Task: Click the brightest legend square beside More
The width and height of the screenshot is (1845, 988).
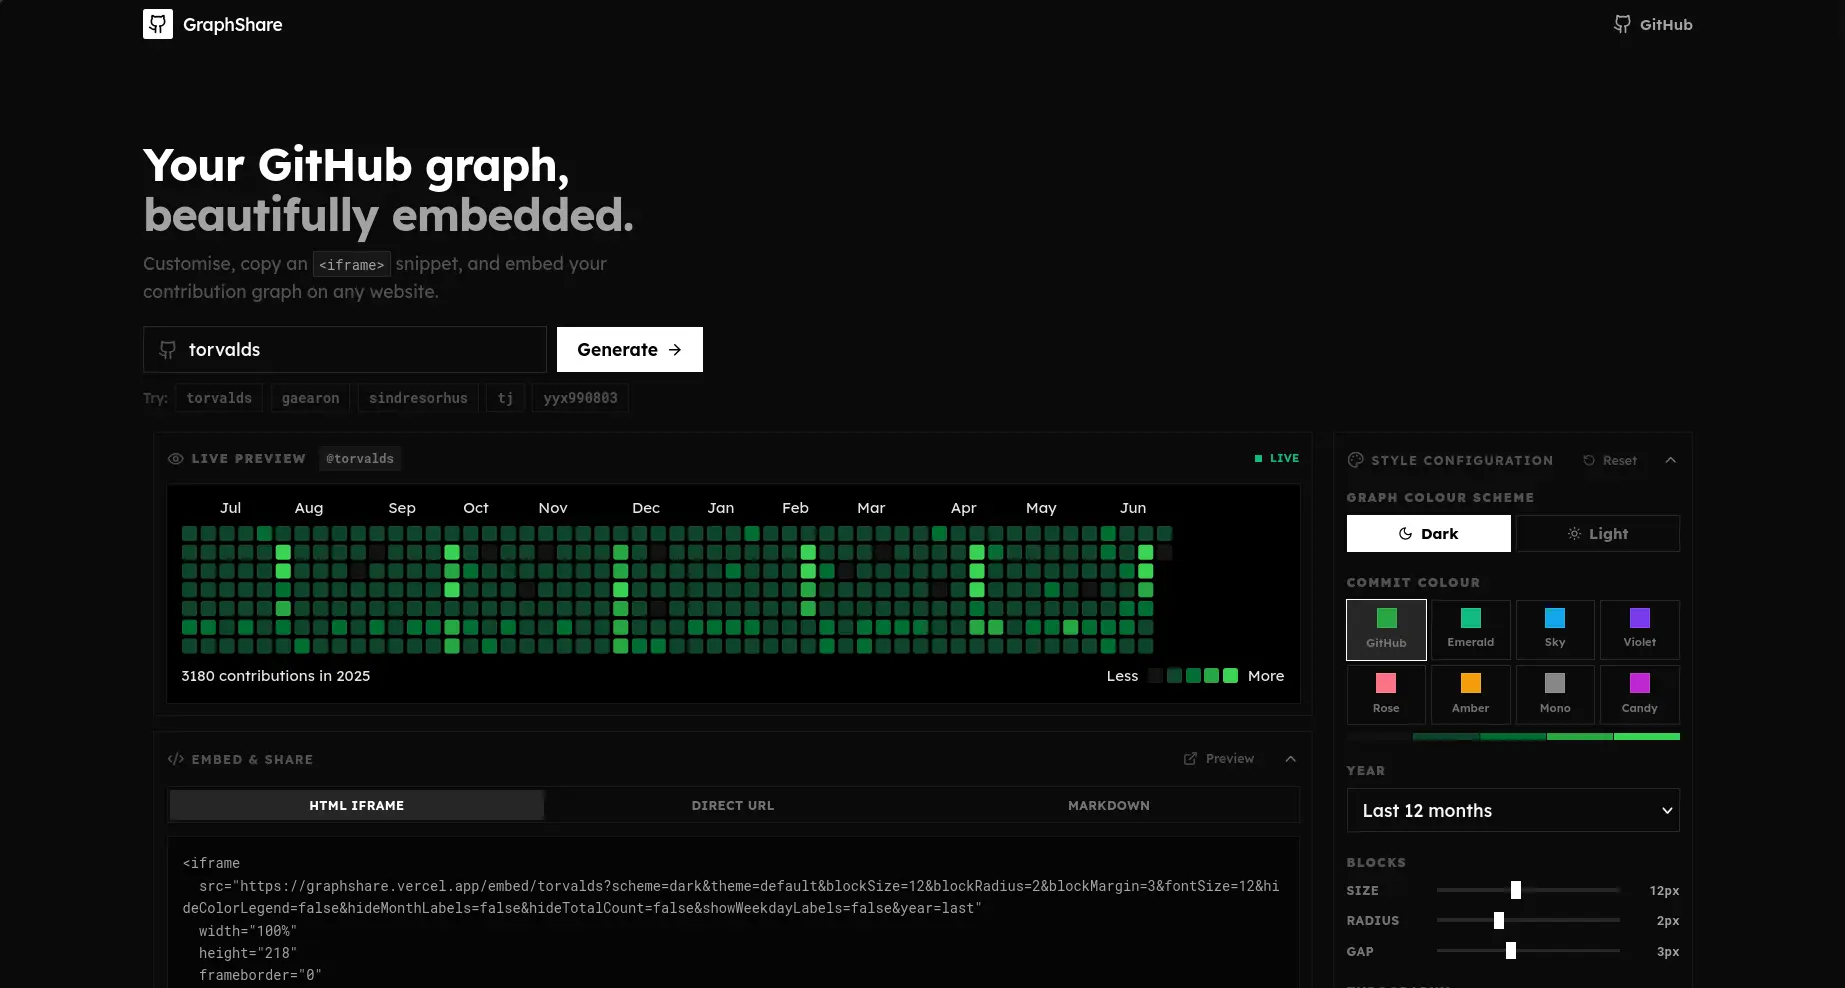Action: [x=1231, y=676]
